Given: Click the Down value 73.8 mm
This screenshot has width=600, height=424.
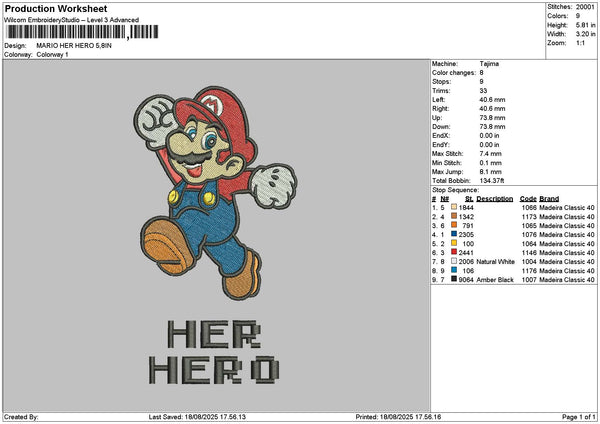Looking at the screenshot, I should tap(492, 127).
